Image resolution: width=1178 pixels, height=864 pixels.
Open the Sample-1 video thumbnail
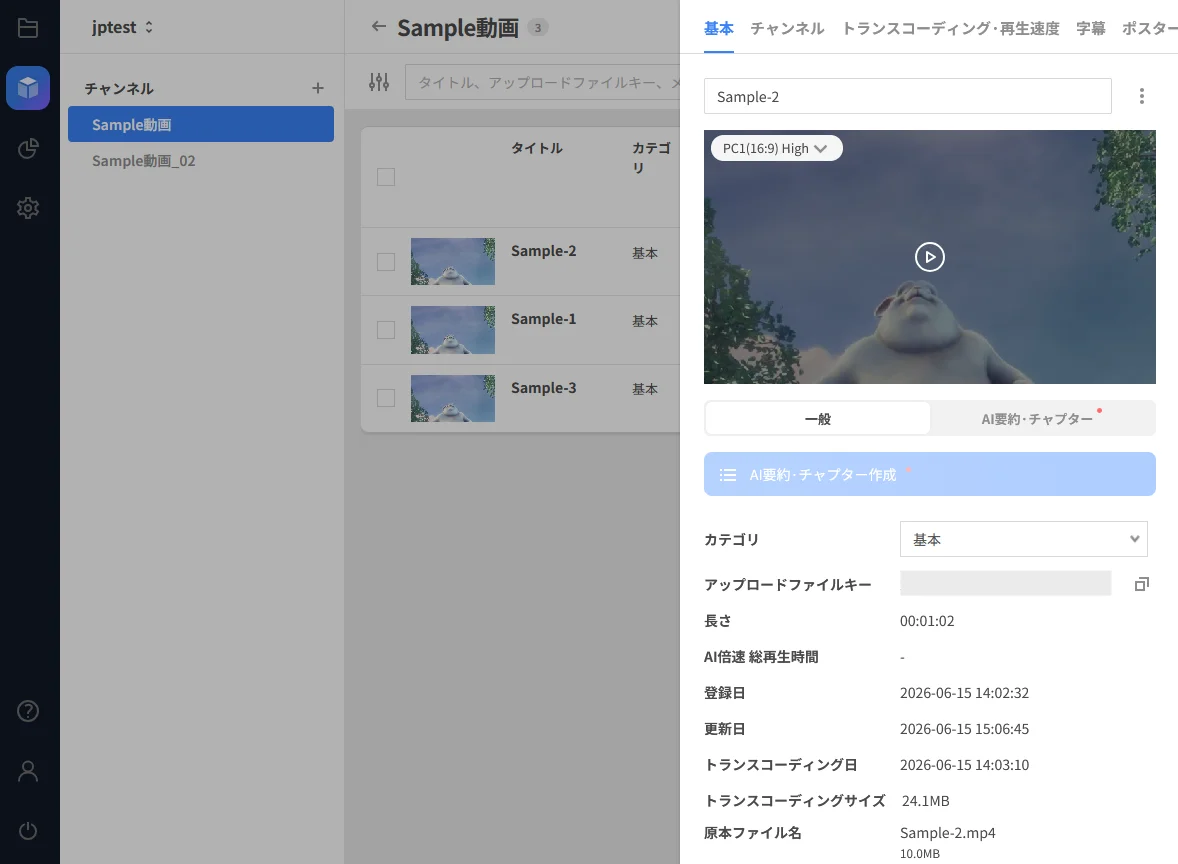(452, 330)
